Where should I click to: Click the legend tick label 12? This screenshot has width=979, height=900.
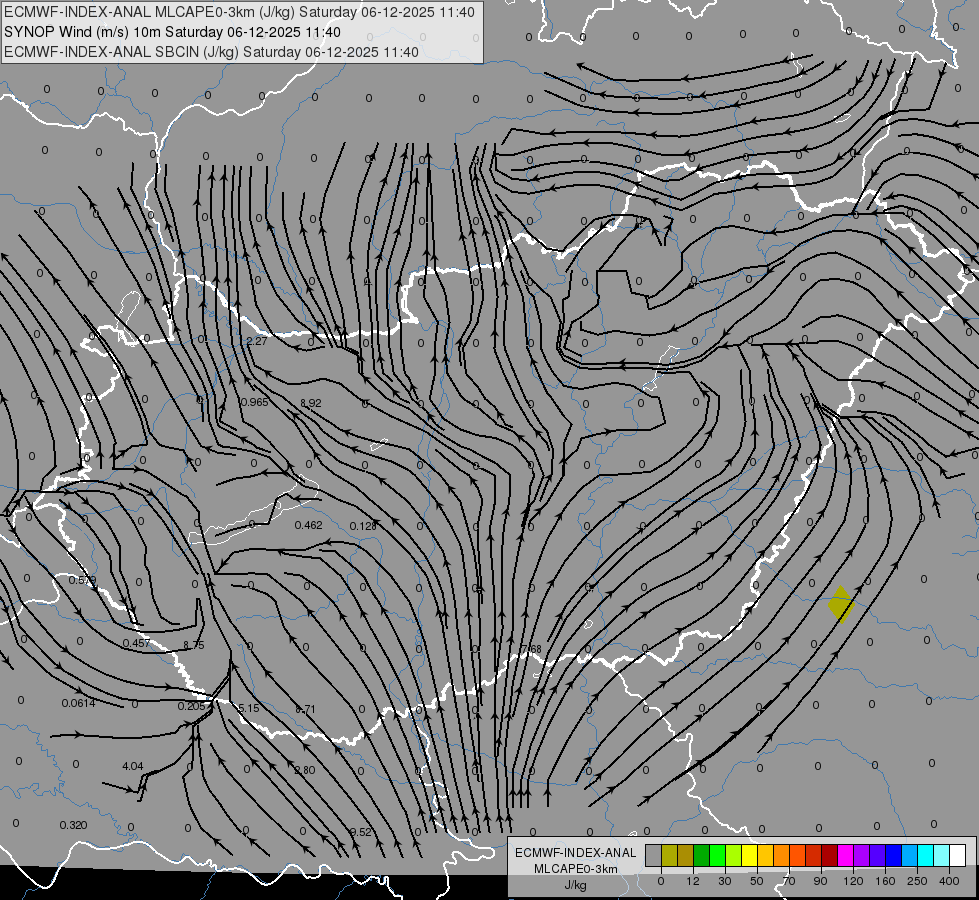[692, 881]
